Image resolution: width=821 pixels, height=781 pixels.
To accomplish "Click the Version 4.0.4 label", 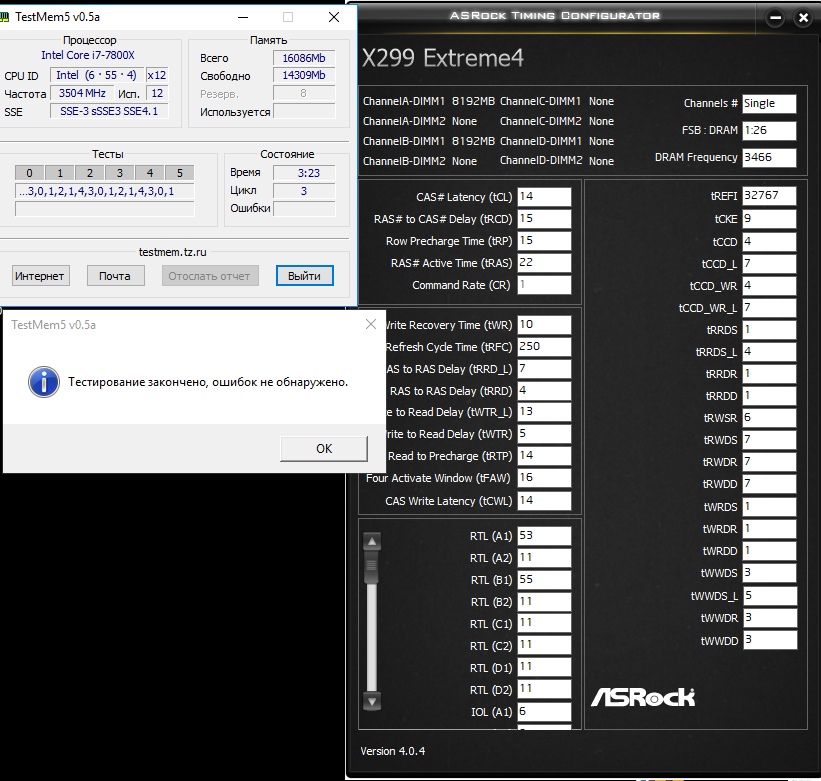I will (393, 751).
